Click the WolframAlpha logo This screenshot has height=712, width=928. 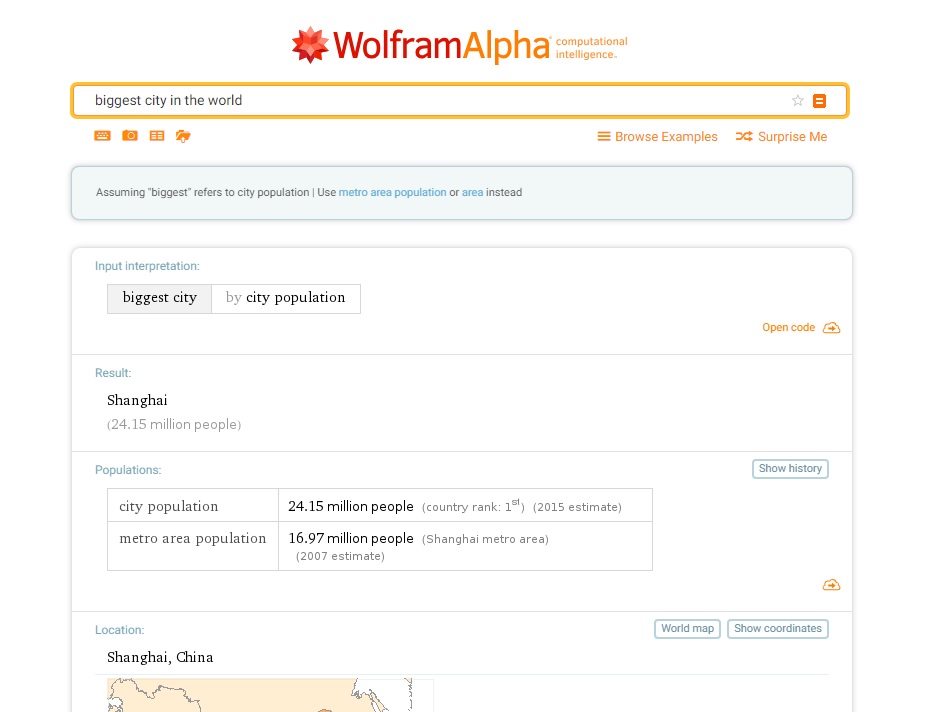pyautogui.click(x=459, y=45)
